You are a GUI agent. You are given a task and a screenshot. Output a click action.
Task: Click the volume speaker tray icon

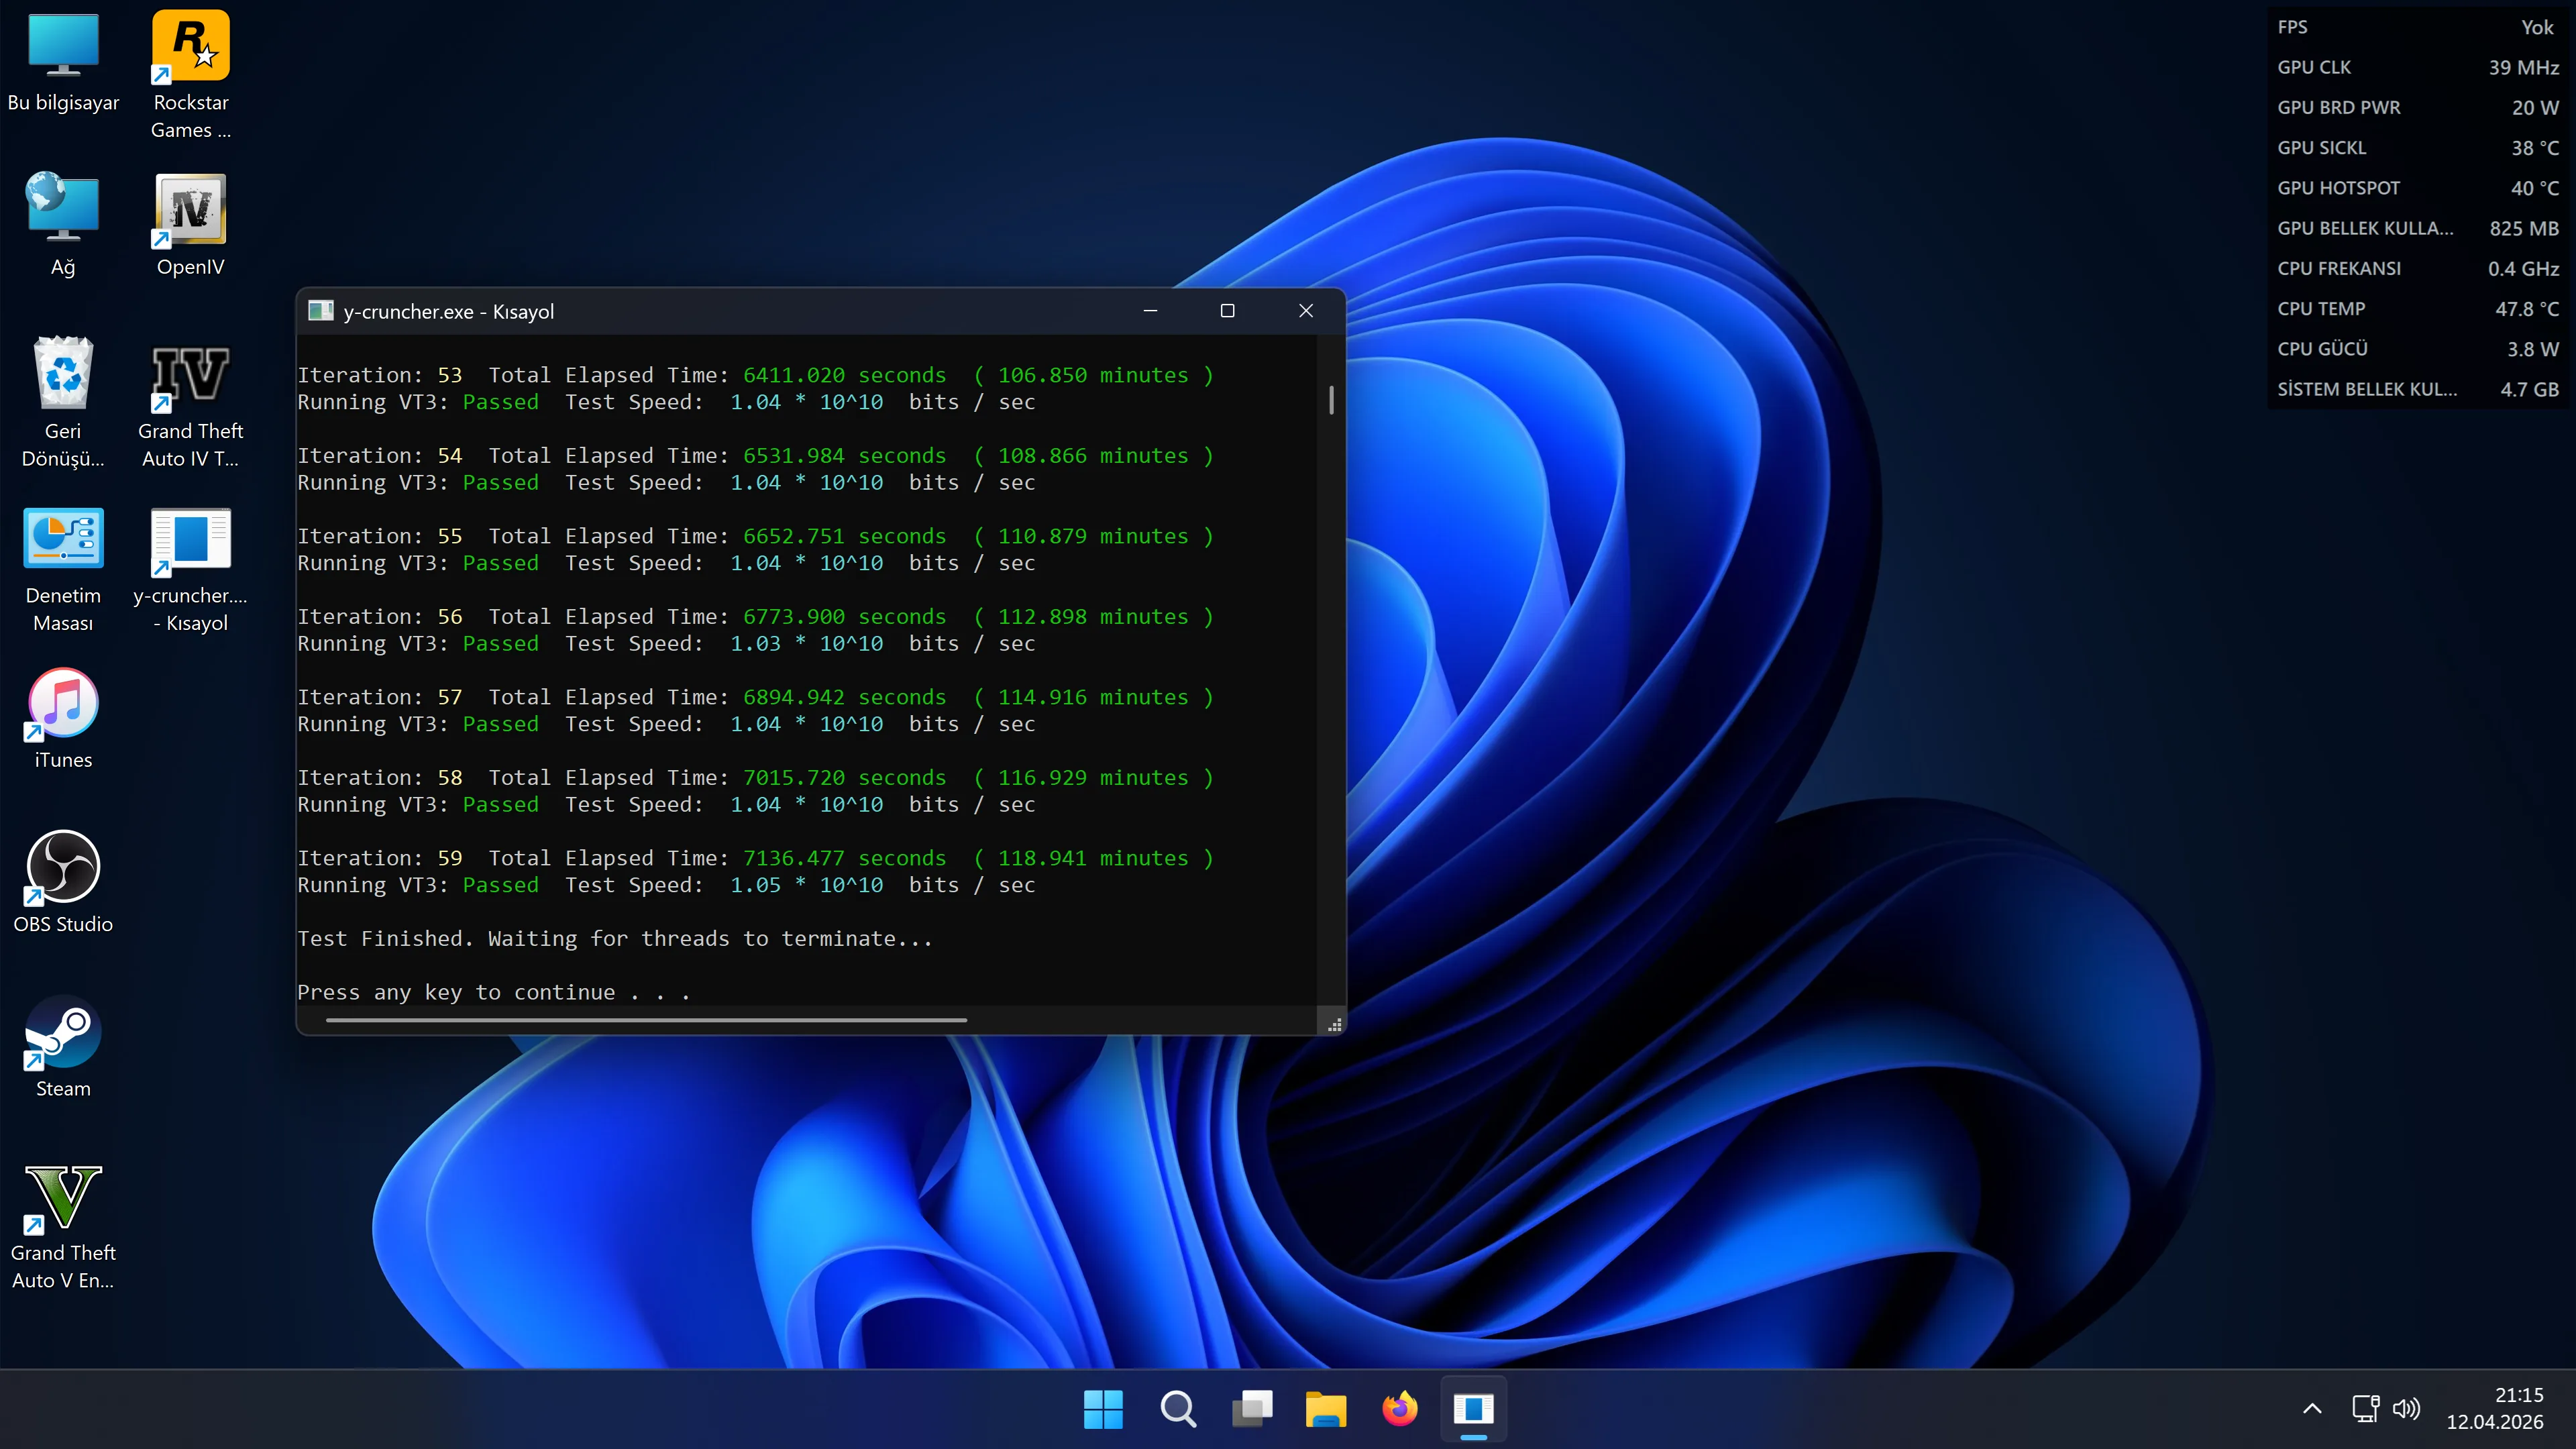pos(2406,1409)
